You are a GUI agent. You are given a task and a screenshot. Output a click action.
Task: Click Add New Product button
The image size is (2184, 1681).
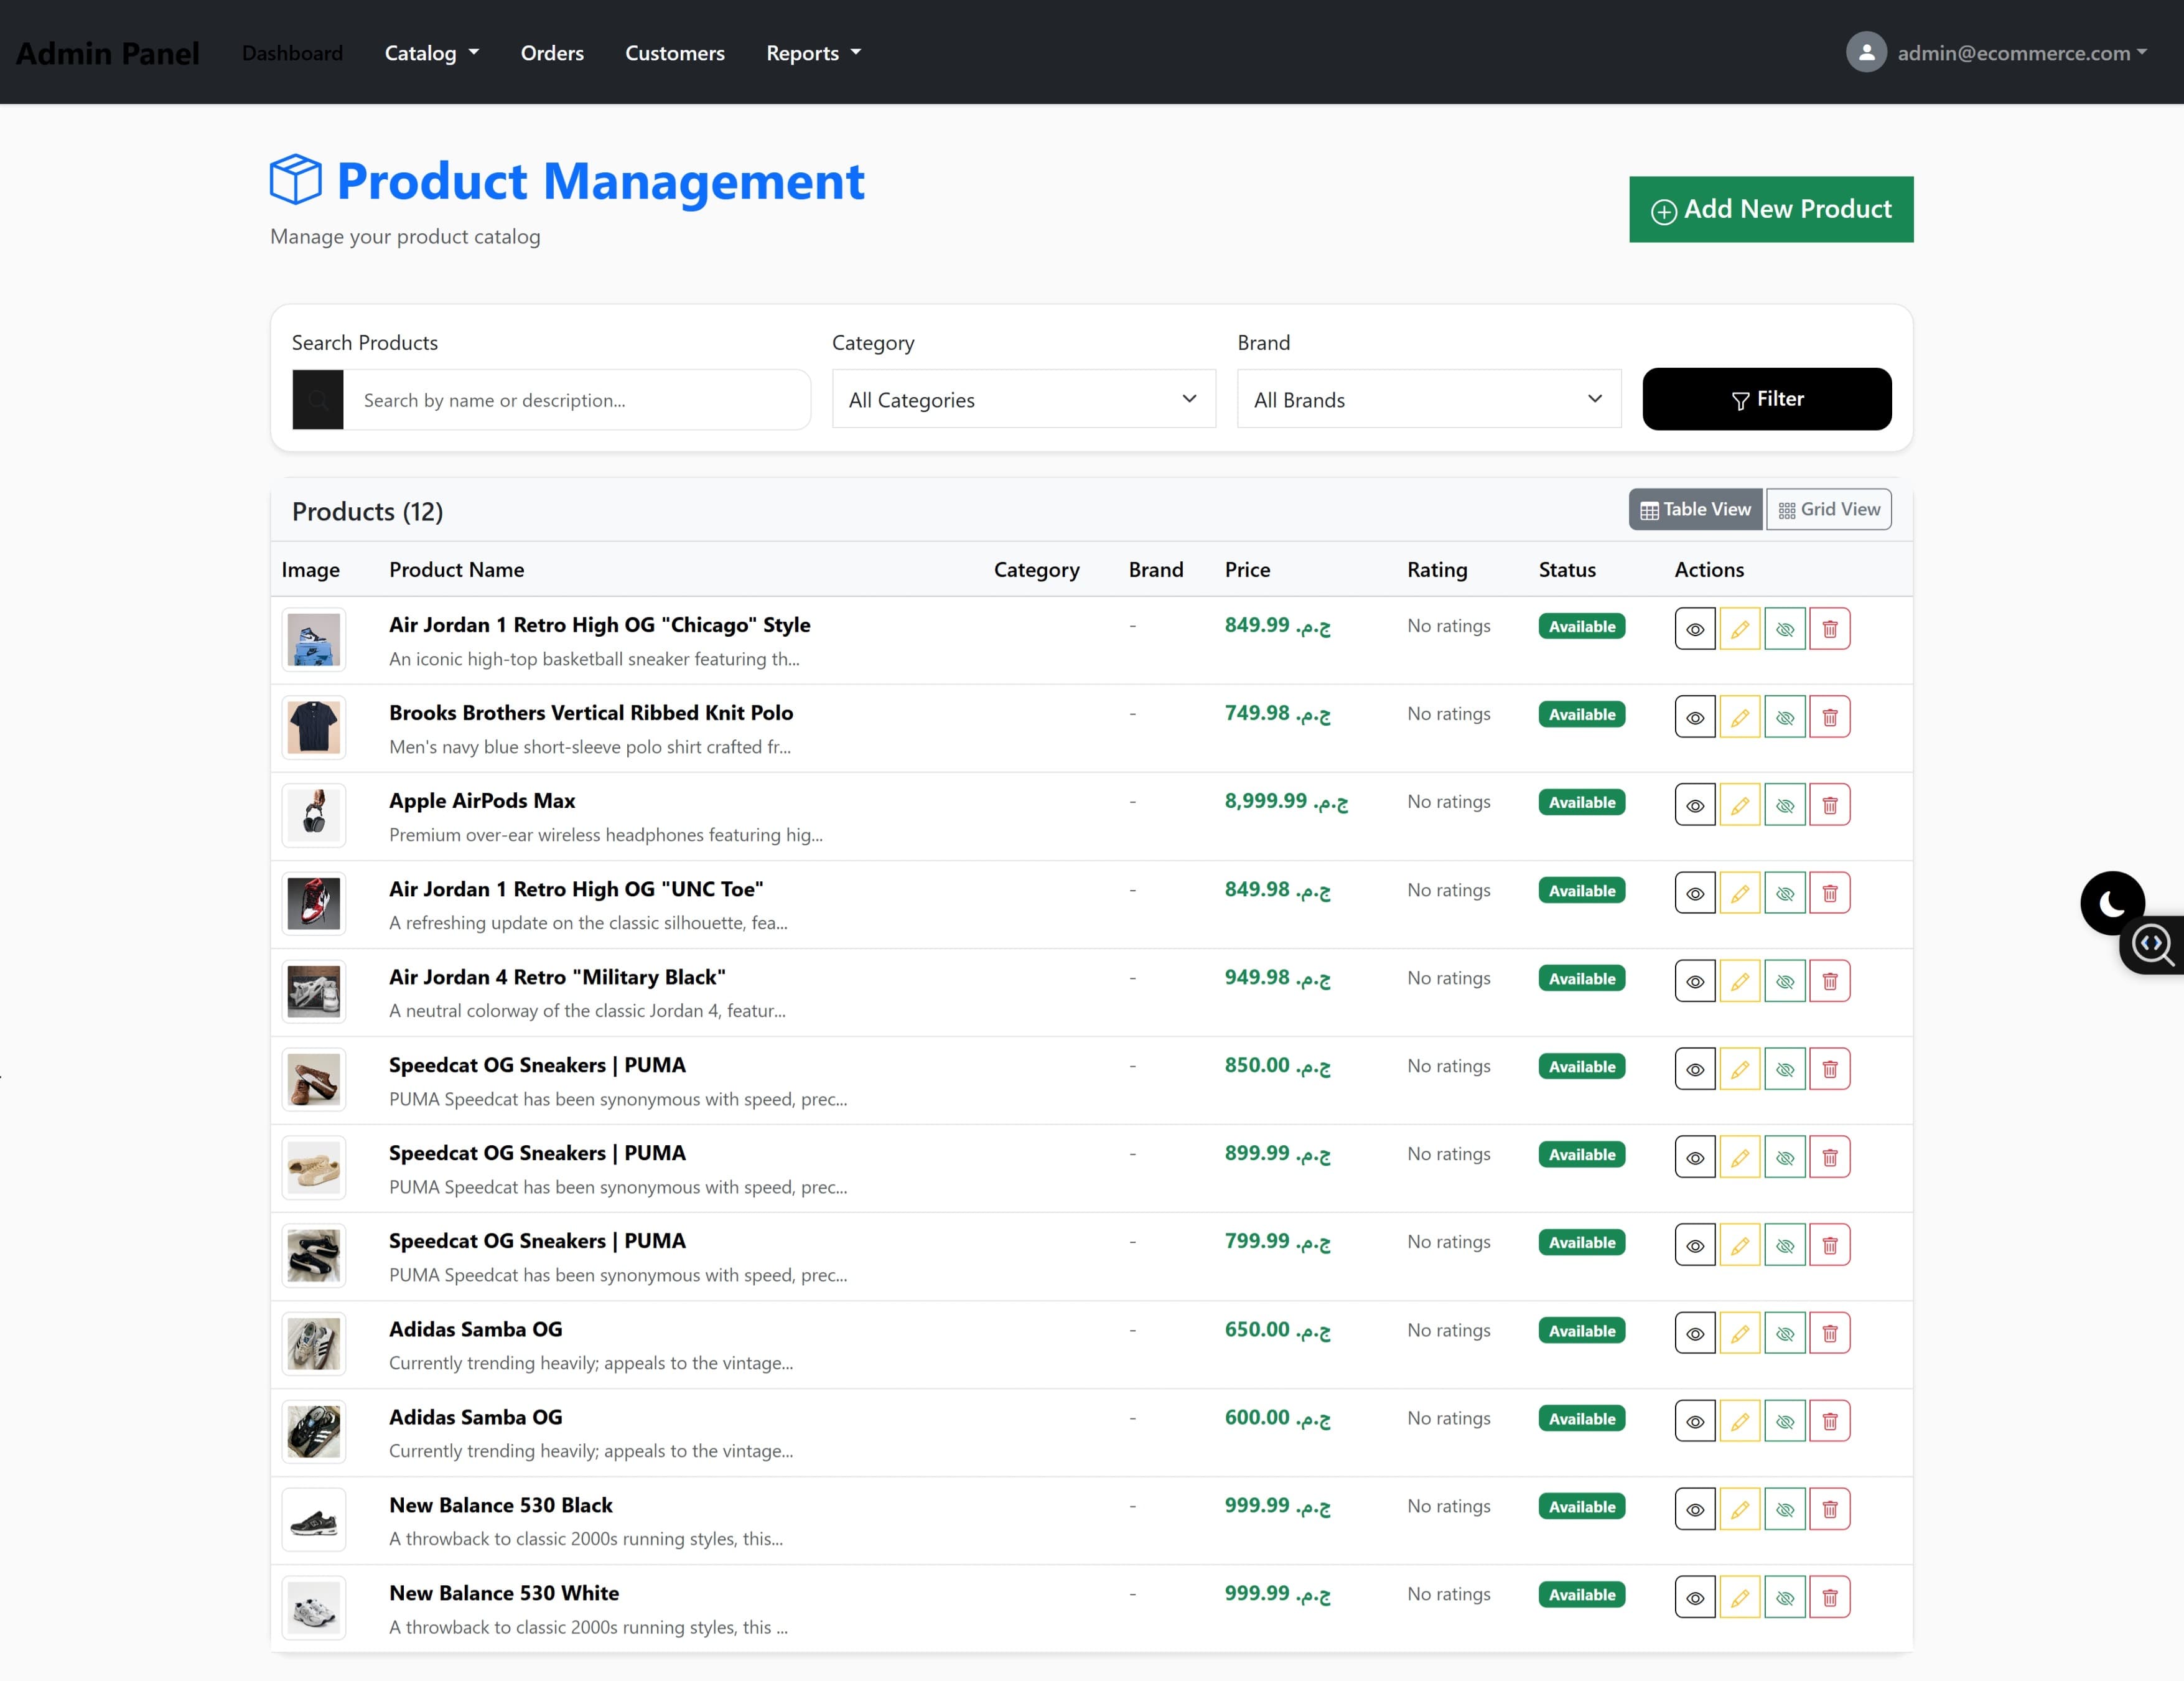(x=1771, y=209)
